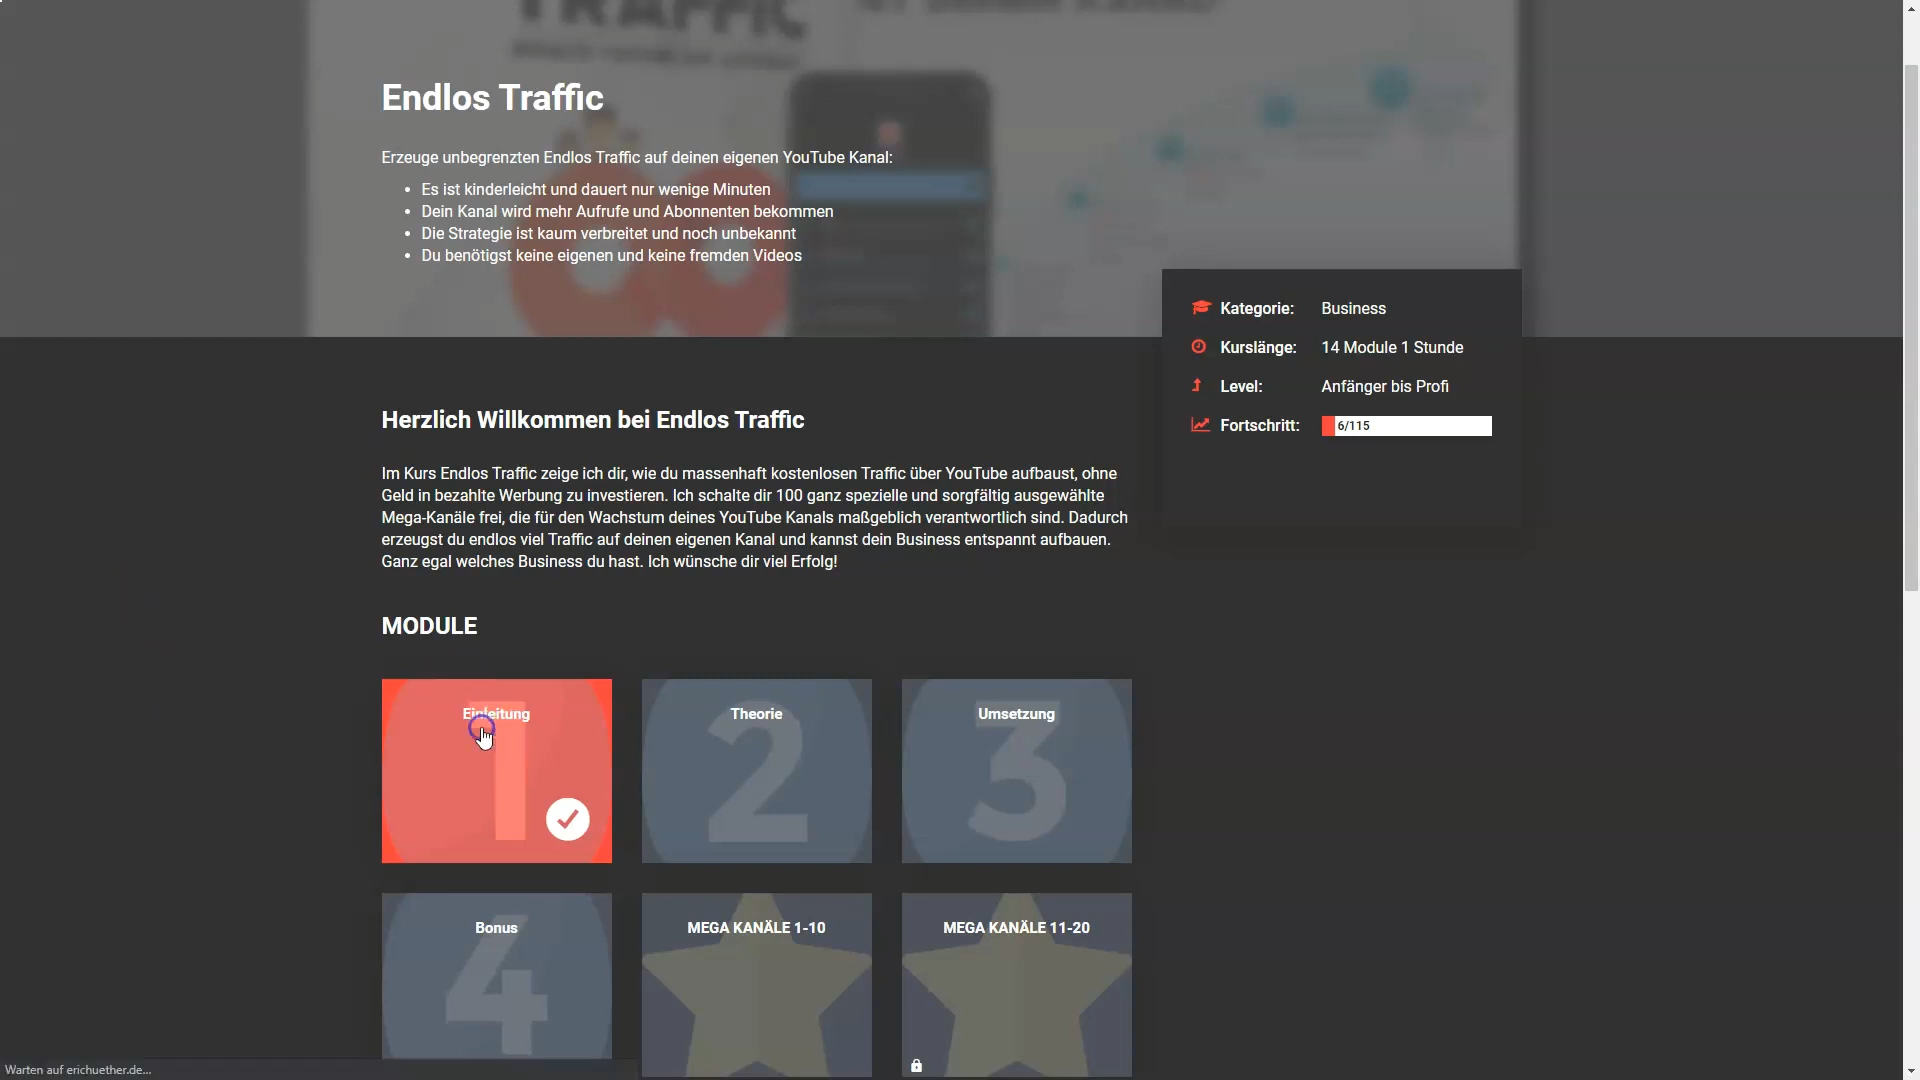Click the 'Warten auf erichuether.de...' status text

tap(78, 1070)
